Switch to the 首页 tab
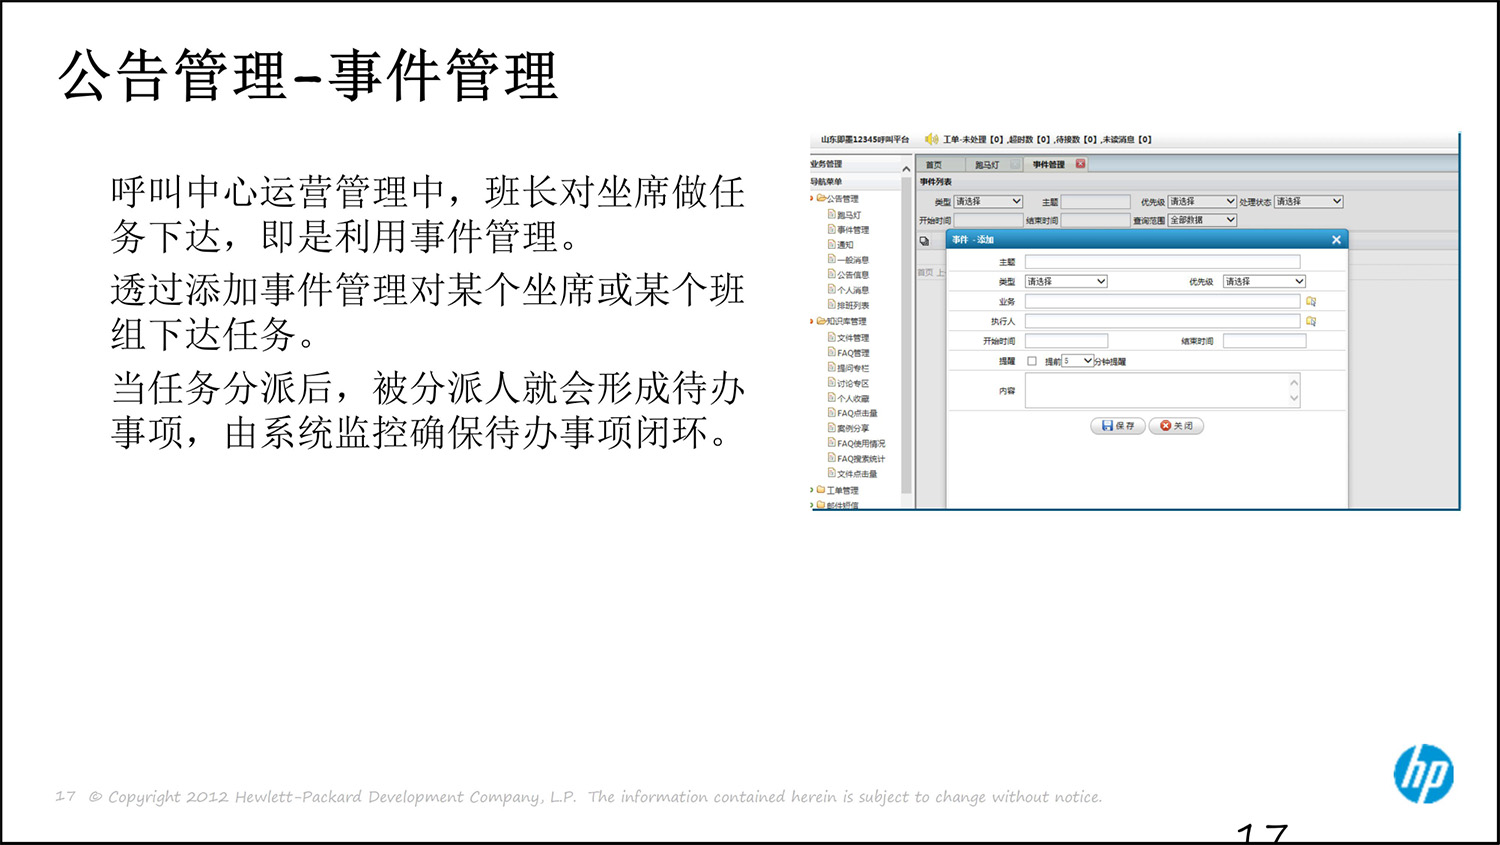The width and height of the screenshot is (1500, 845). point(932,164)
